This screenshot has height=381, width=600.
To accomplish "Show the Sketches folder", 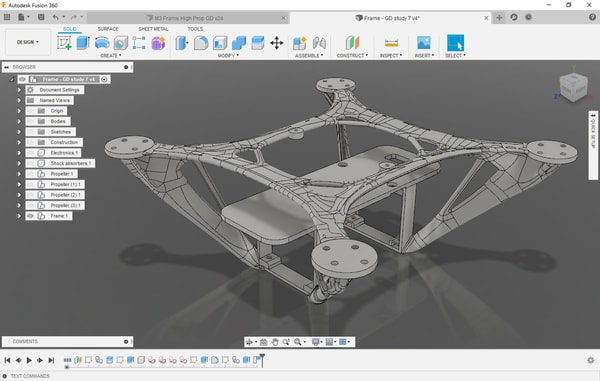I will (31, 132).
